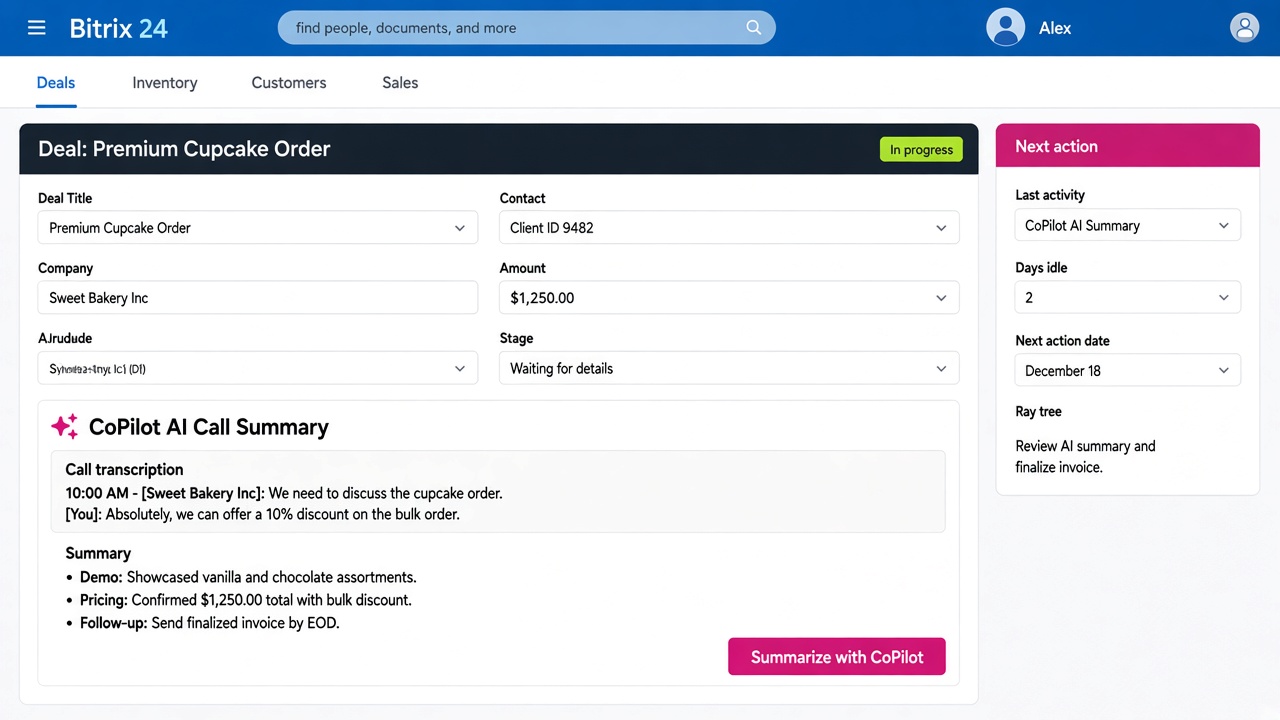Open the Contact dropdown showing Client ID 9482

[729, 228]
